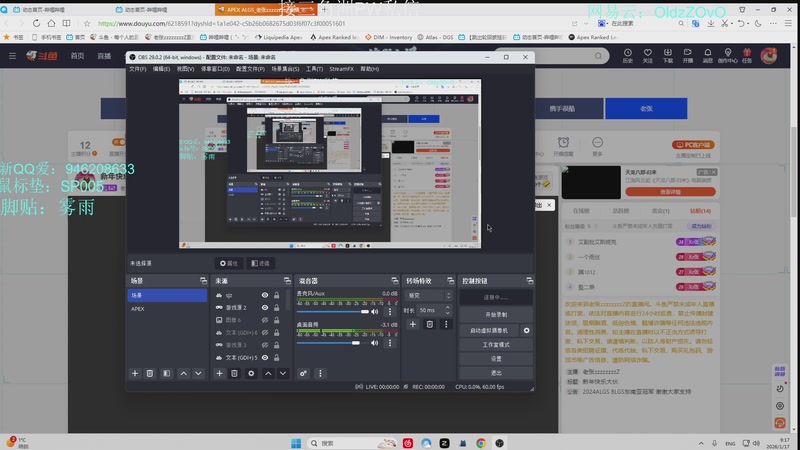Show the hidden 游戏源 3 source
Viewport: 800px width, 450px height.
click(x=265, y=345)
